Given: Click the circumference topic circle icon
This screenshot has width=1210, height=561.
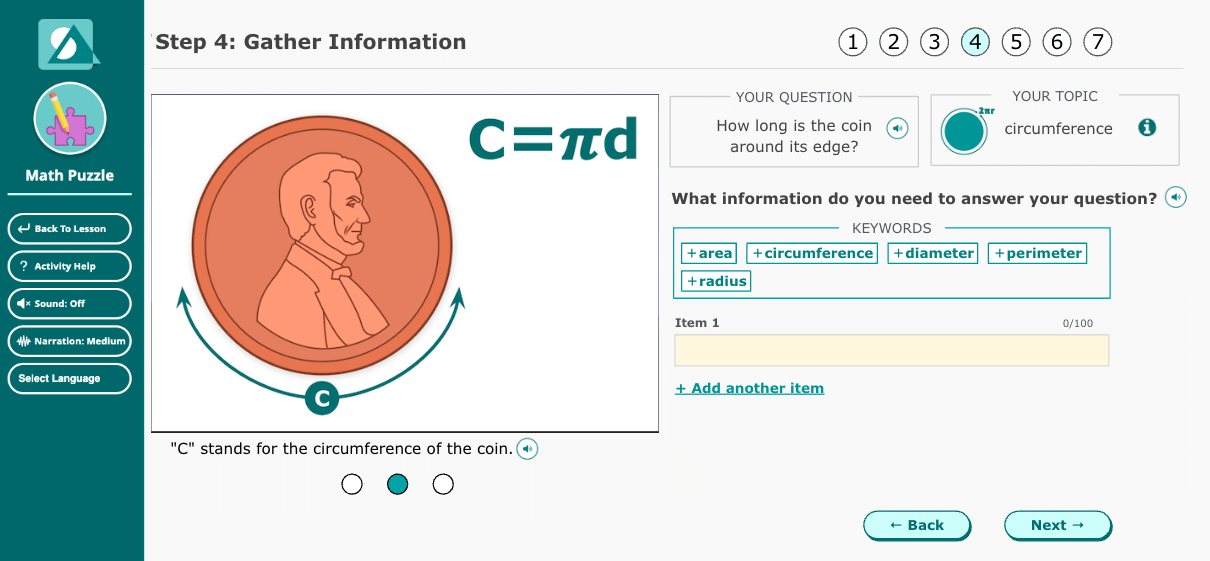Looking at the screenshot, I should click(x=964, y=131).
